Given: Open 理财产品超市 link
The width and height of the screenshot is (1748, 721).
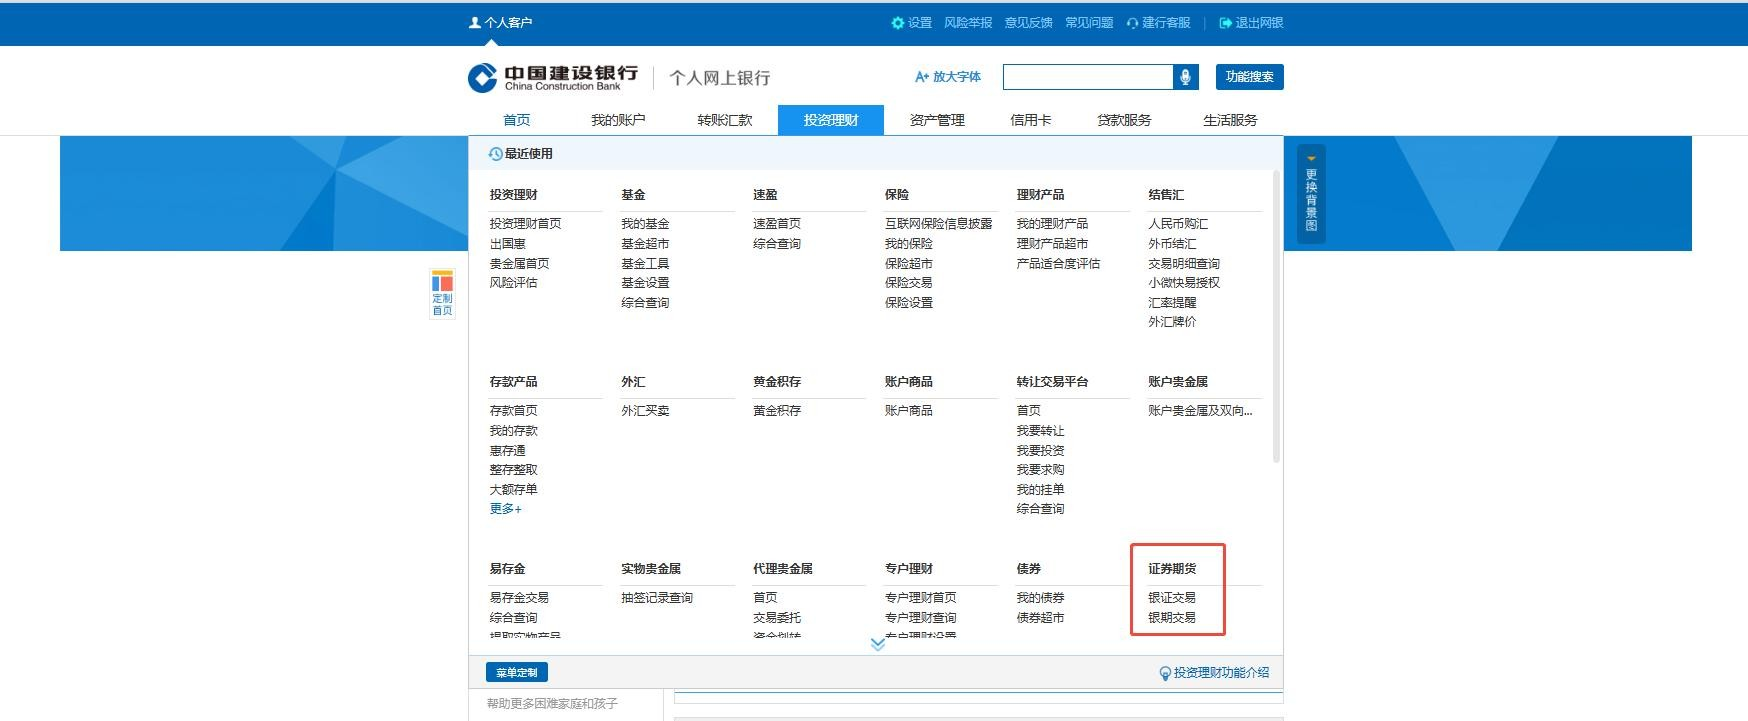Looking at the screenshot, I should [1052, 244].
